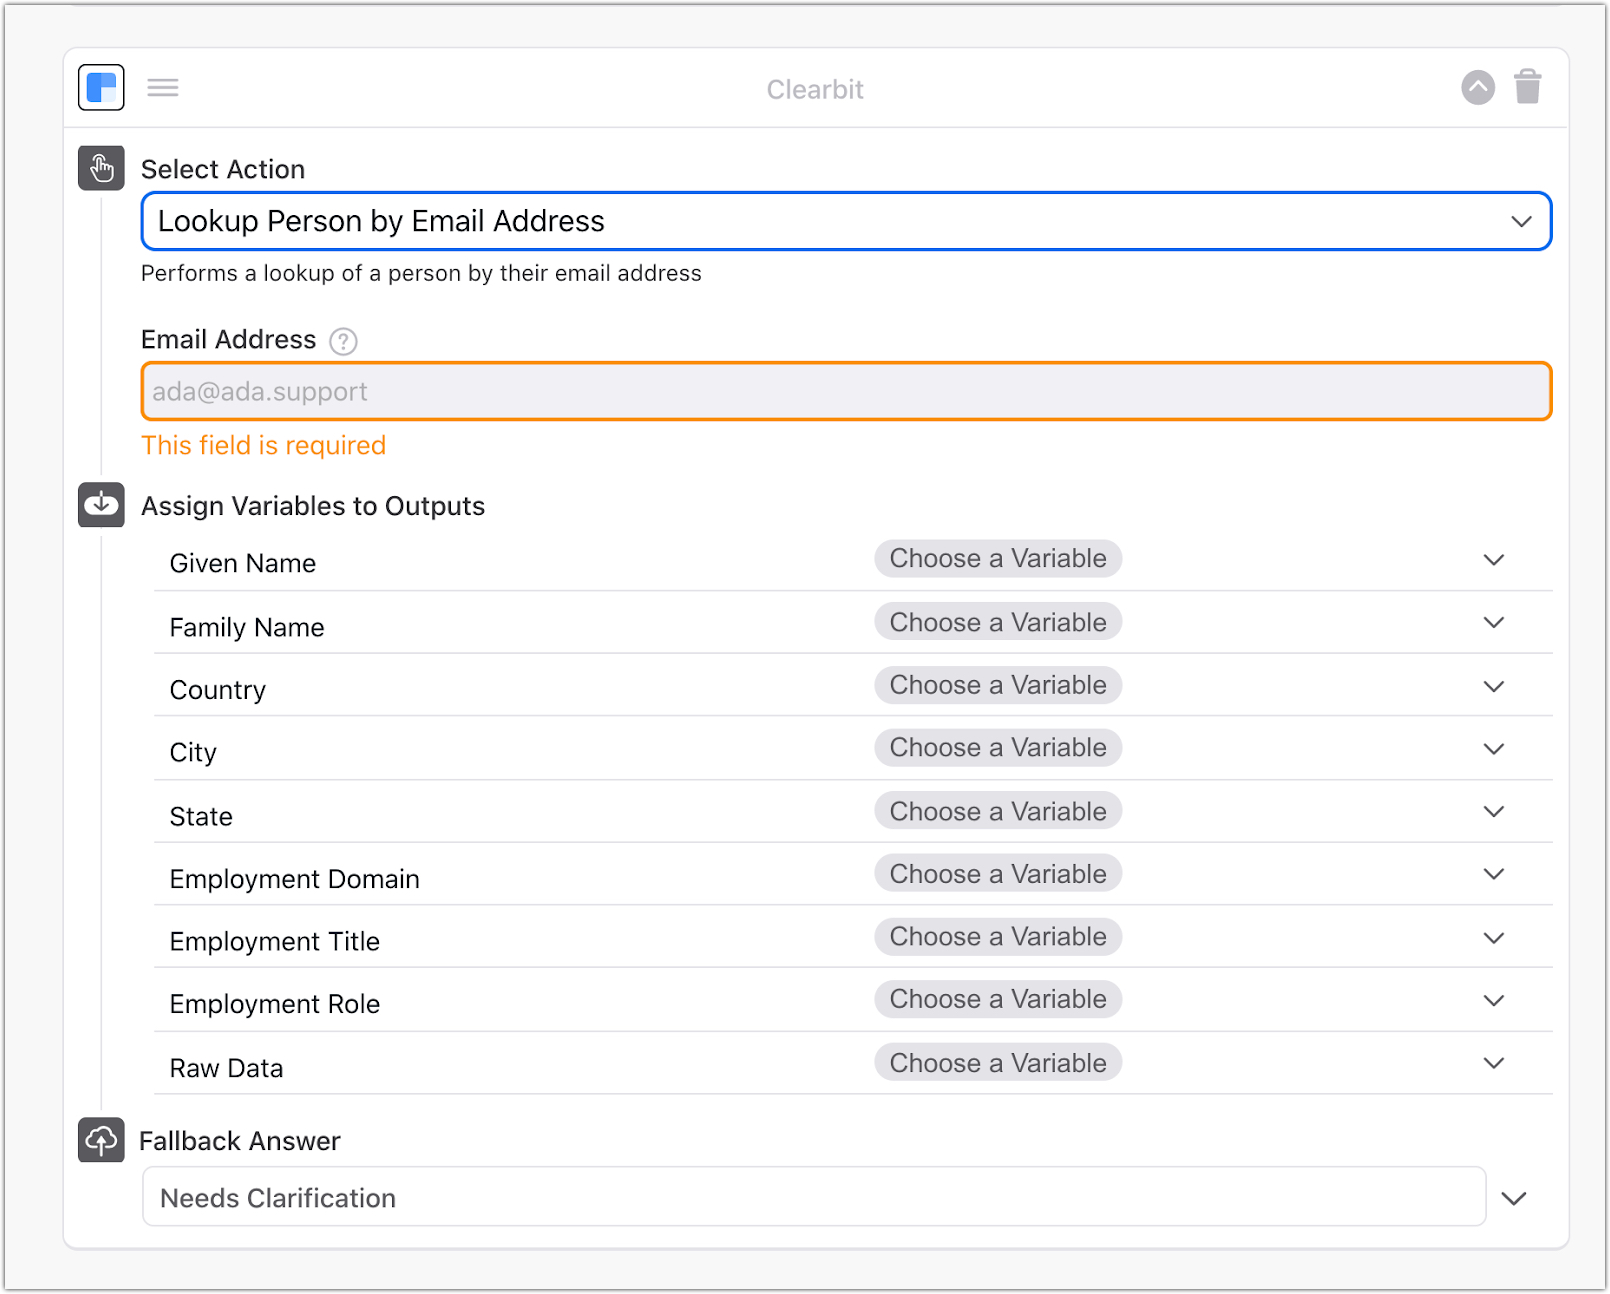This screenshot has width=1610, height=1294.
Task: Collapse the Clearbit block with up arrow
Action: (1477, 88)
